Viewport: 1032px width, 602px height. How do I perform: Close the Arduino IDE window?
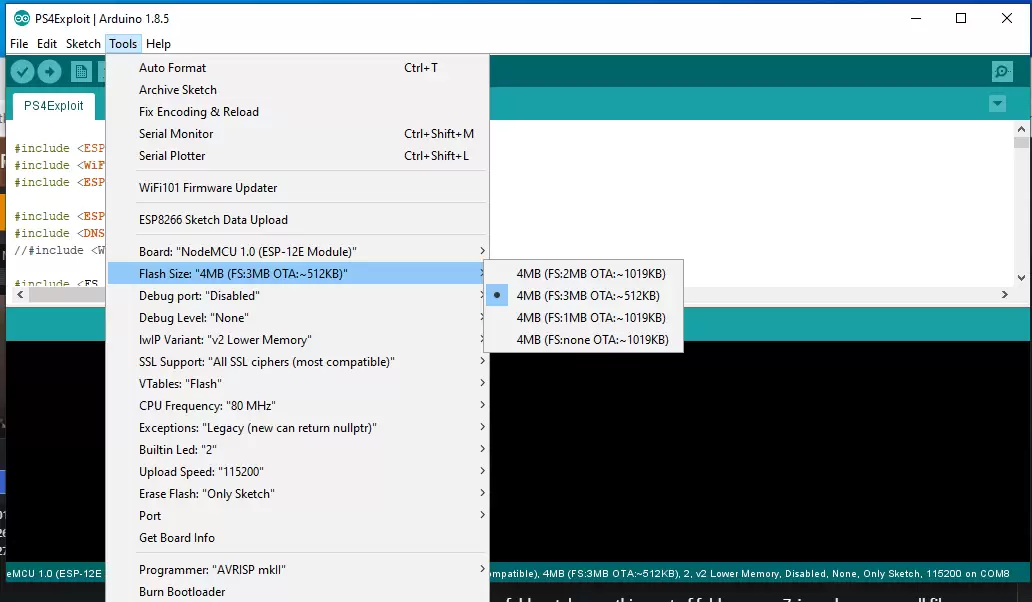pos(1007,18)
